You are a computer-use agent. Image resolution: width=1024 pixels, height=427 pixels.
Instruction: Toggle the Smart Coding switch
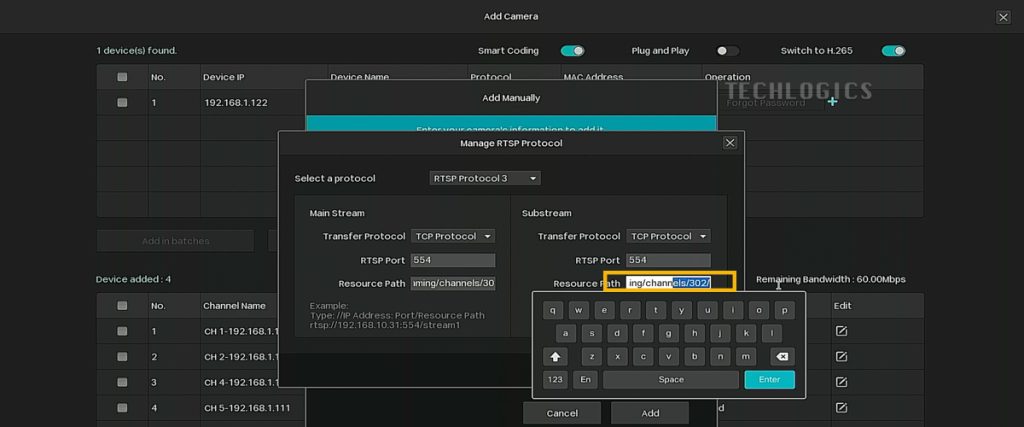(572, 51)
